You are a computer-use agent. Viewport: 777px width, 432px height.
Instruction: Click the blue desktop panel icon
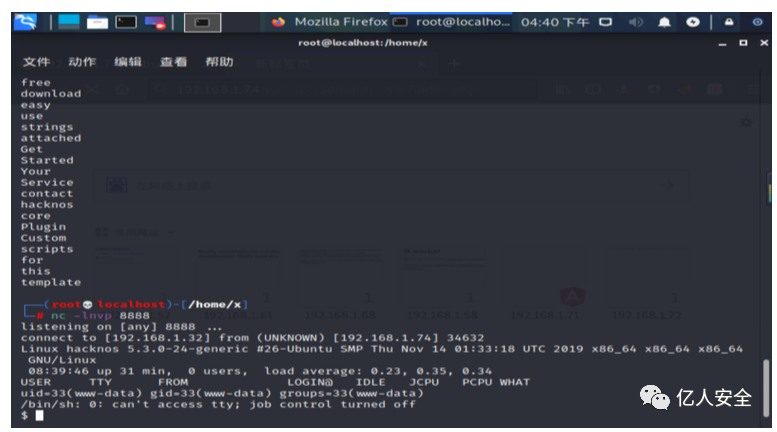pyautogui.click(x=69, y=22)
